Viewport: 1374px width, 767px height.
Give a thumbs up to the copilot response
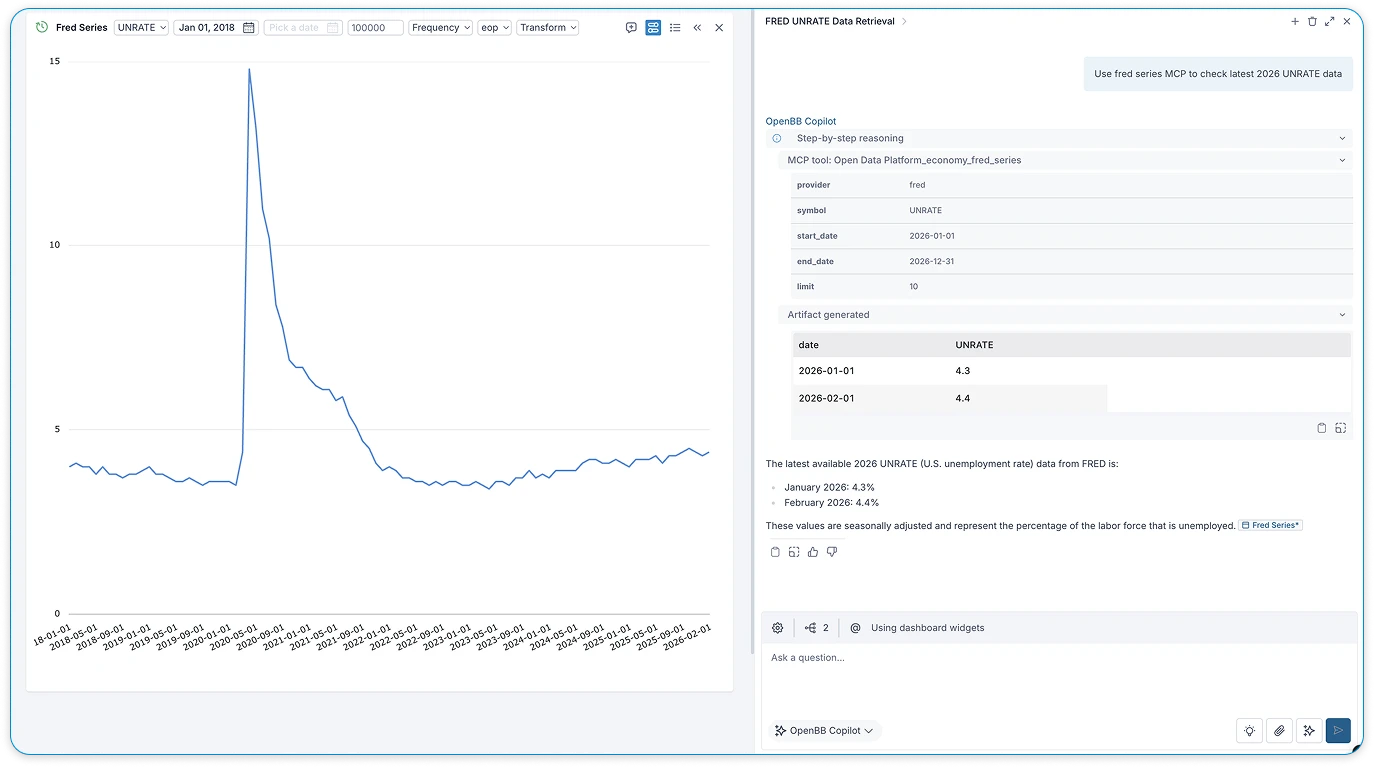click(813, 551)
